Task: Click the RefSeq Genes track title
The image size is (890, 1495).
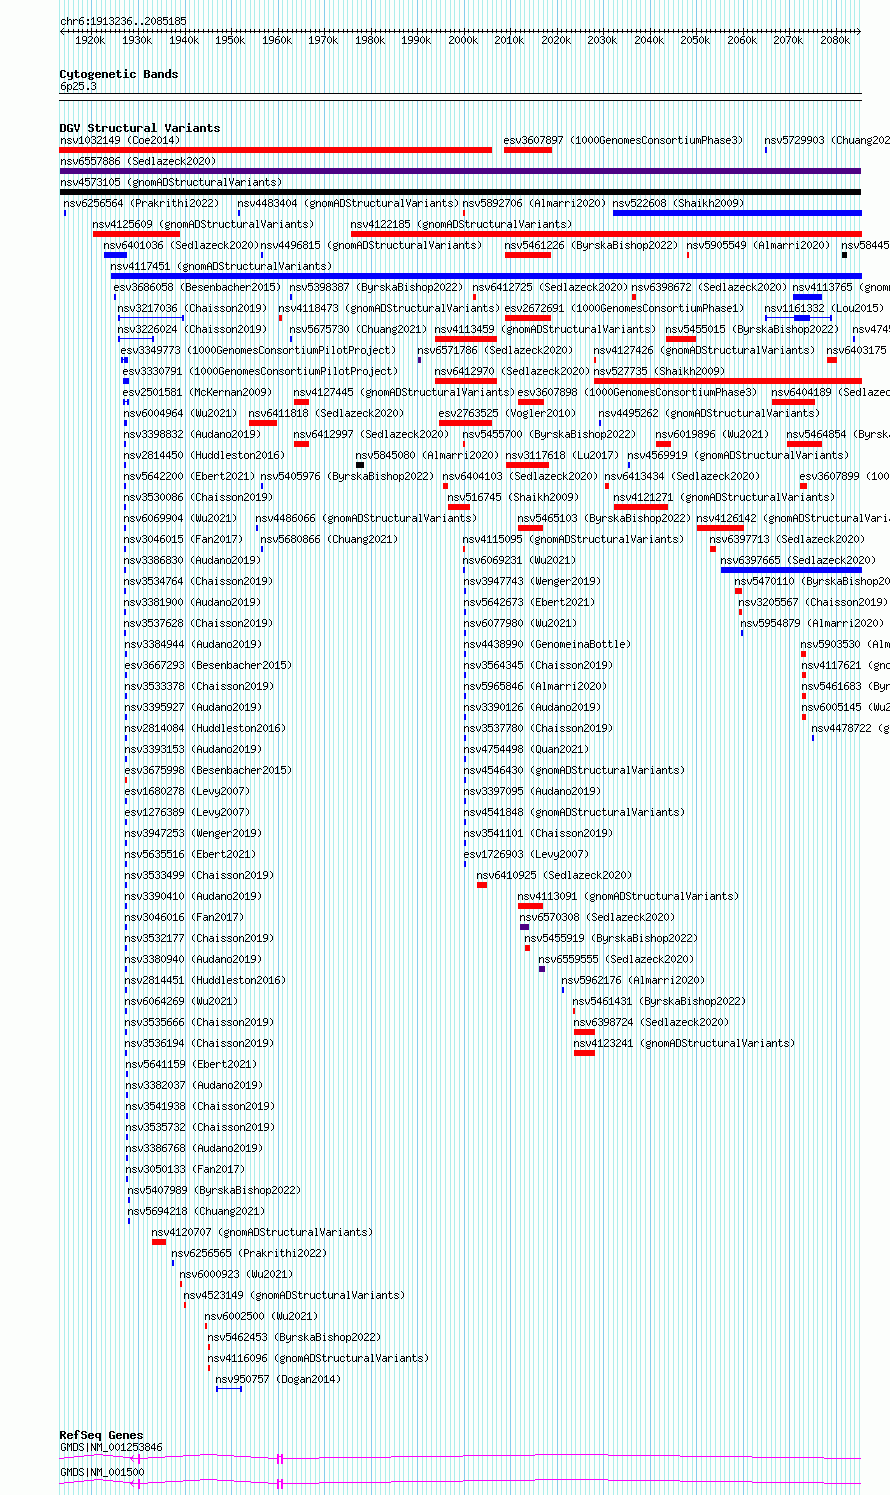Action: click(x=101, y=1435)
